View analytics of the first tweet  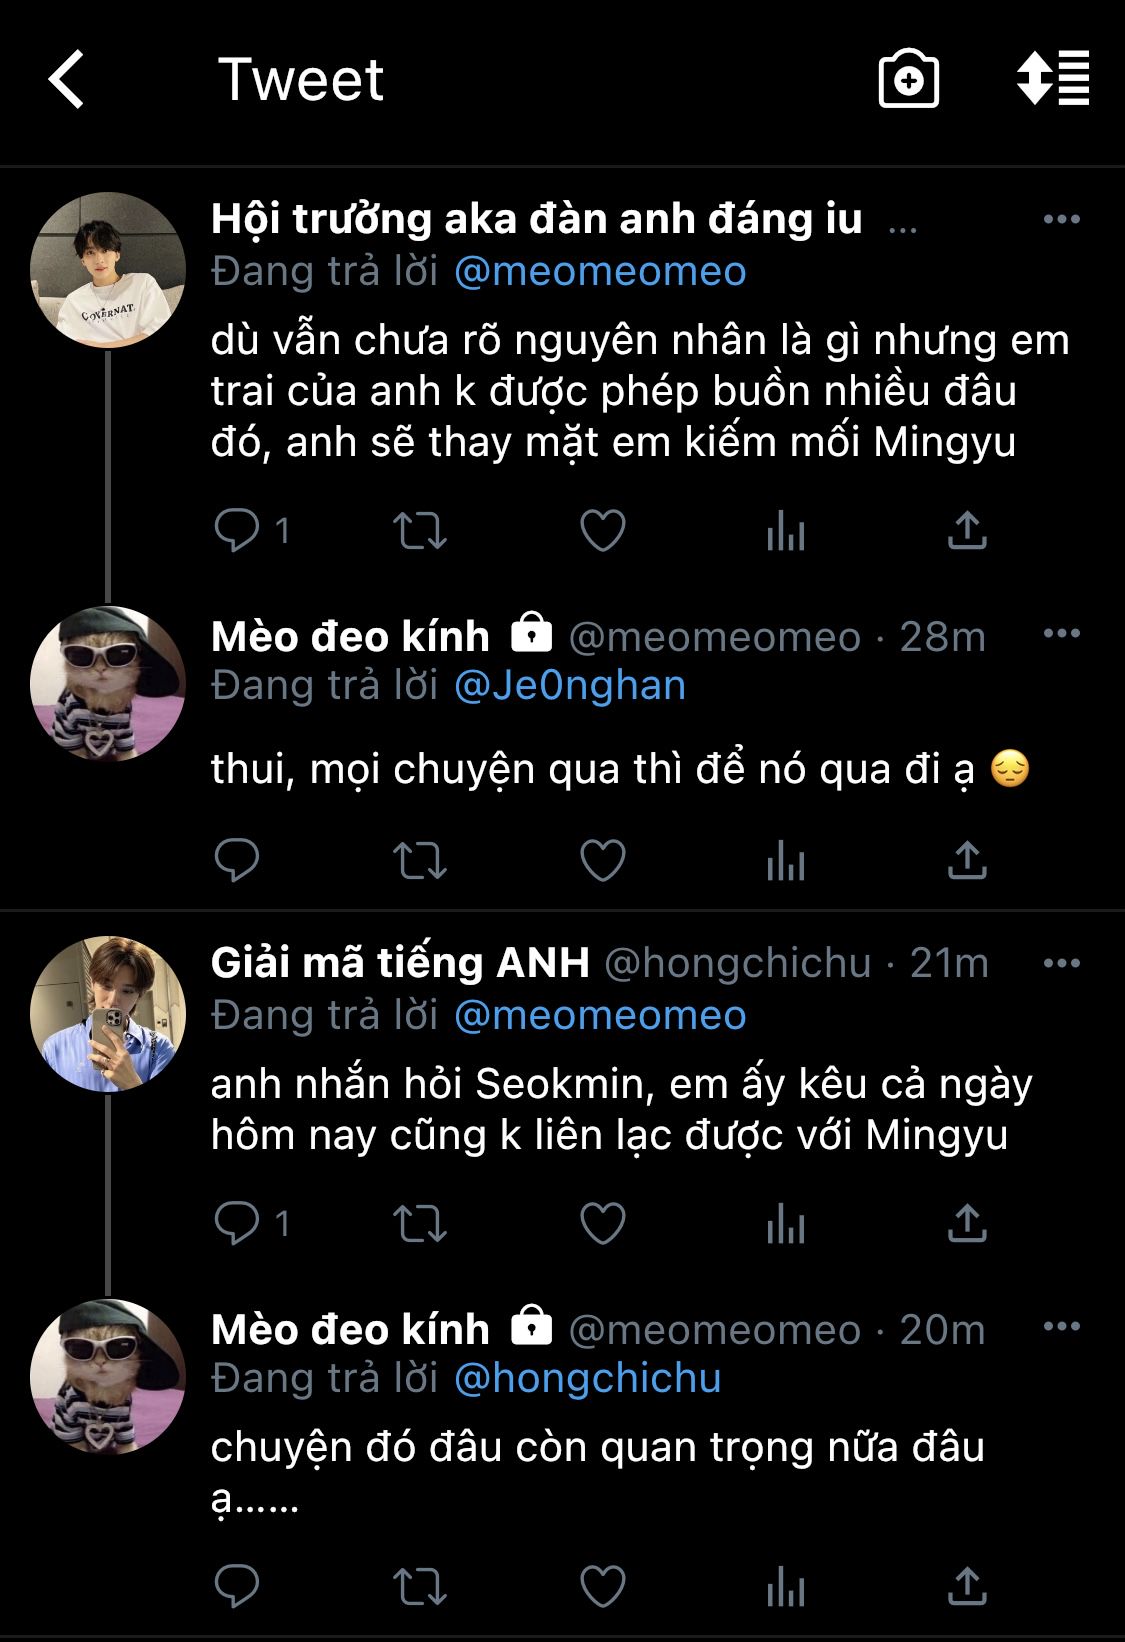coord(786,530)
